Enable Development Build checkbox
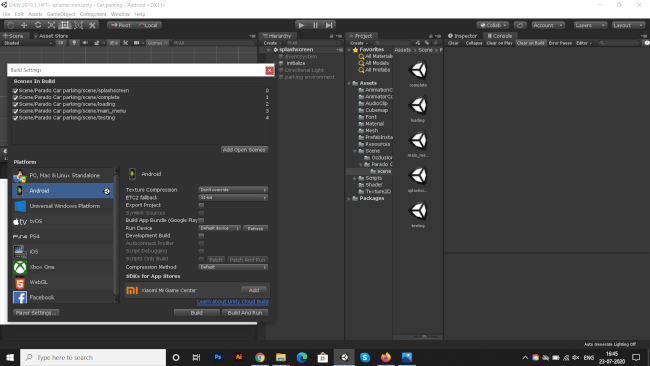The height and width of the screenshot is (366, 650). [201, 236]
